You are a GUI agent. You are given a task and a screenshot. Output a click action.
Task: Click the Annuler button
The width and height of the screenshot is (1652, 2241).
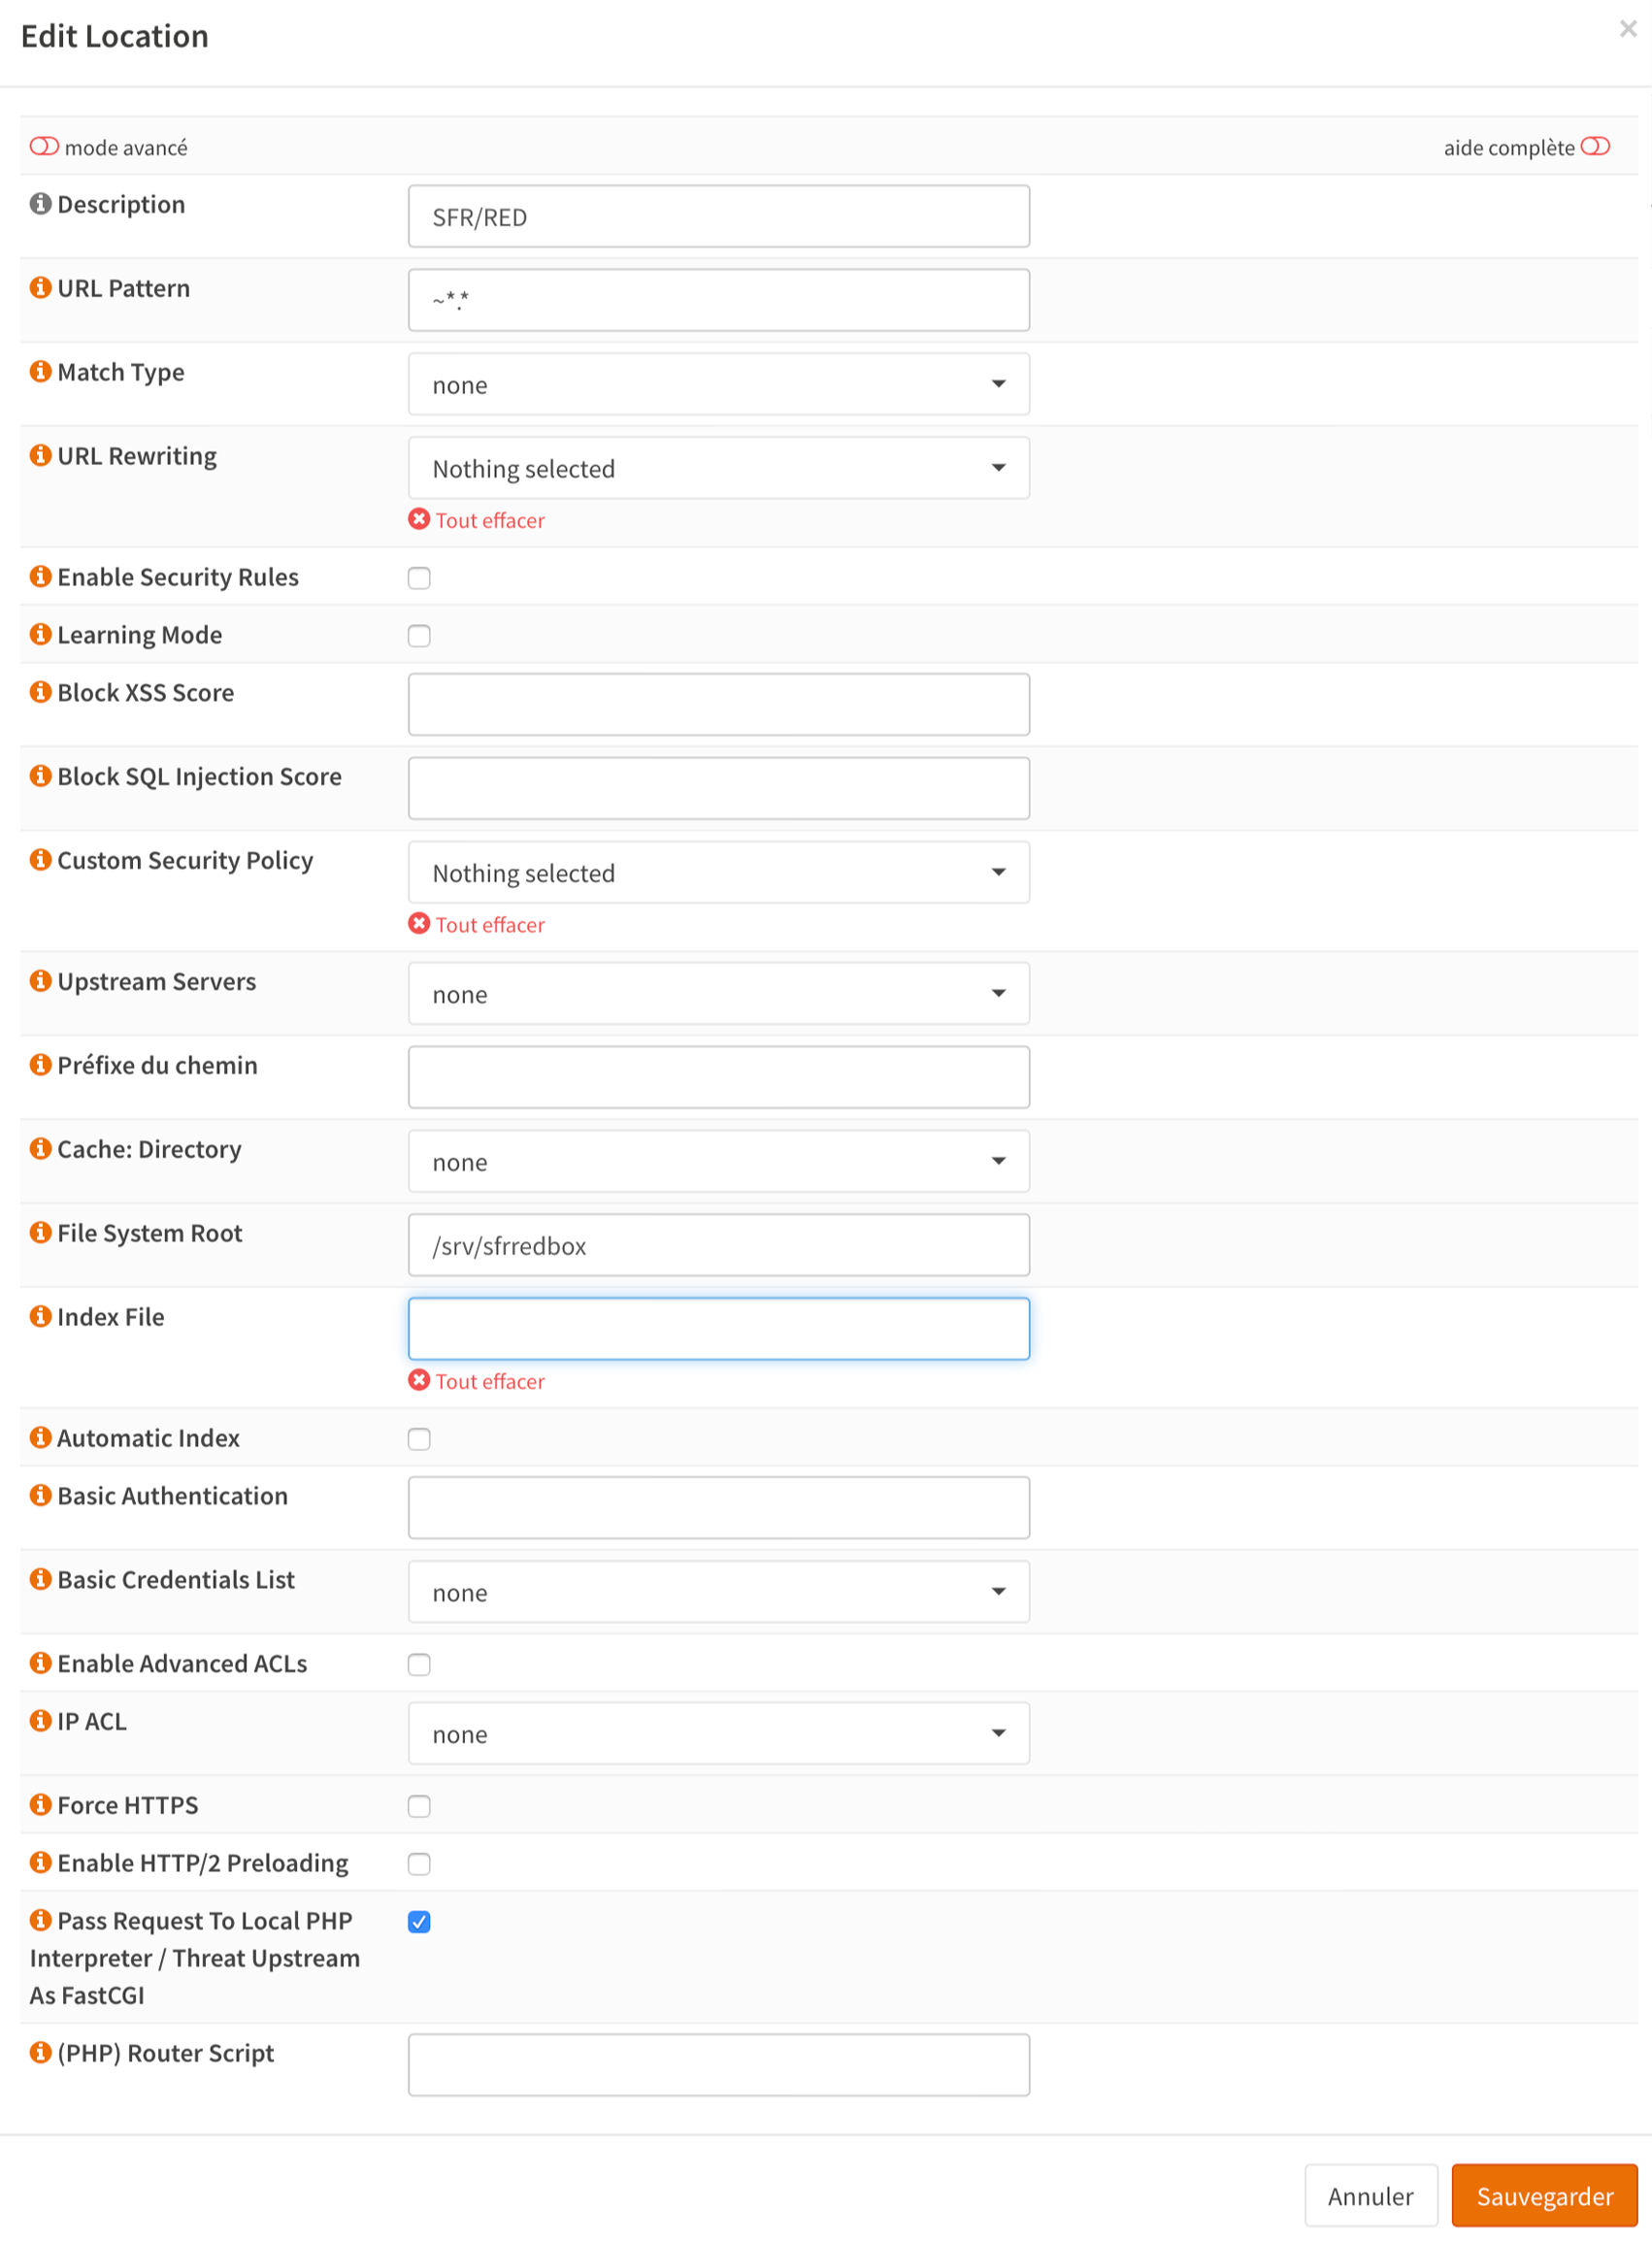(1370, 2196)
